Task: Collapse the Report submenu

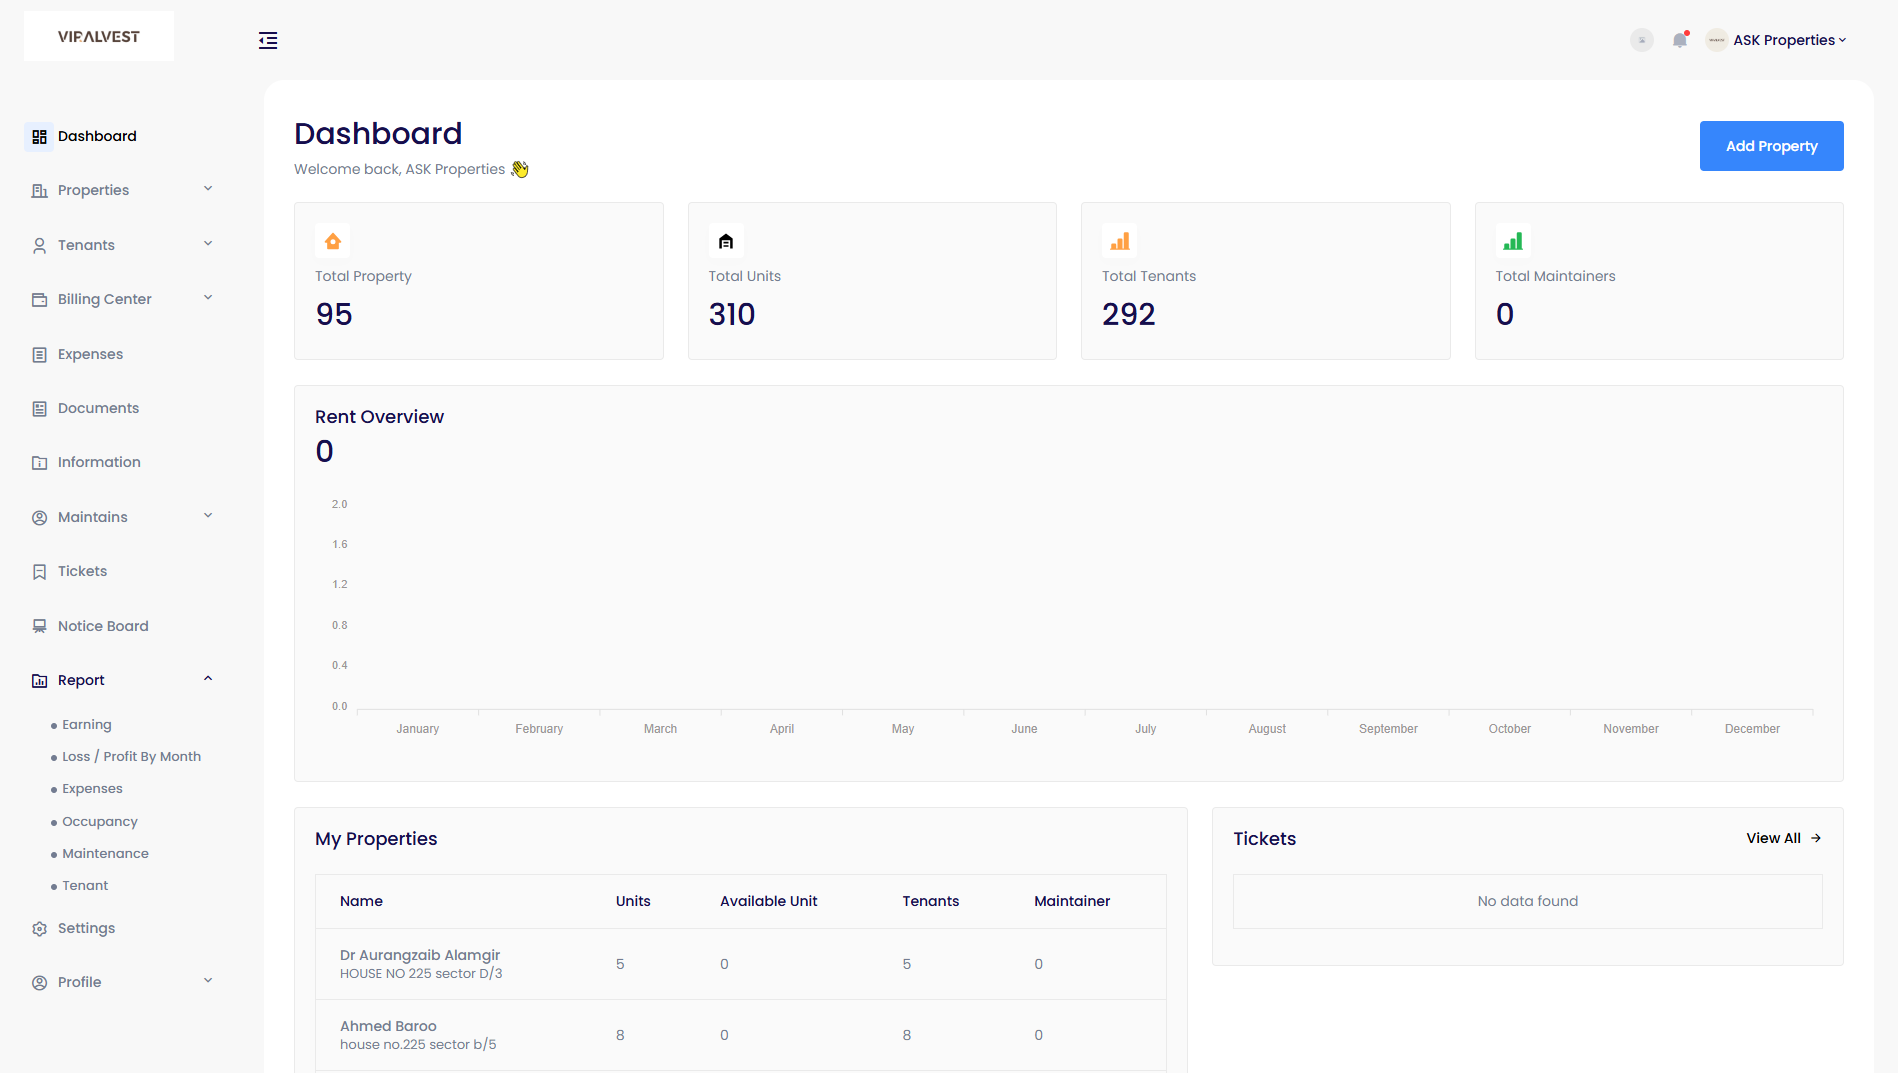Action: (207, 678)
